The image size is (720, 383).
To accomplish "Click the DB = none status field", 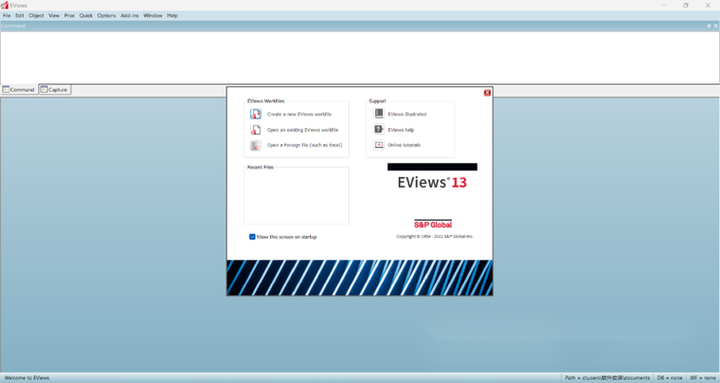I will pos(669,378).
